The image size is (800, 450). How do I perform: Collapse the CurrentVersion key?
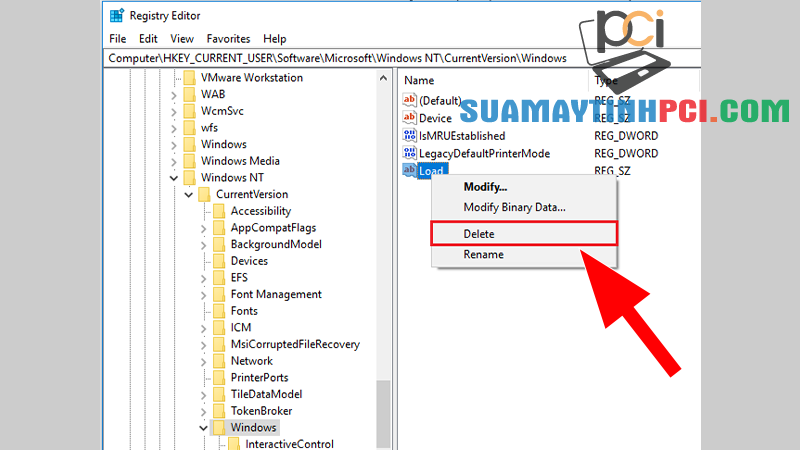[188, 195]
